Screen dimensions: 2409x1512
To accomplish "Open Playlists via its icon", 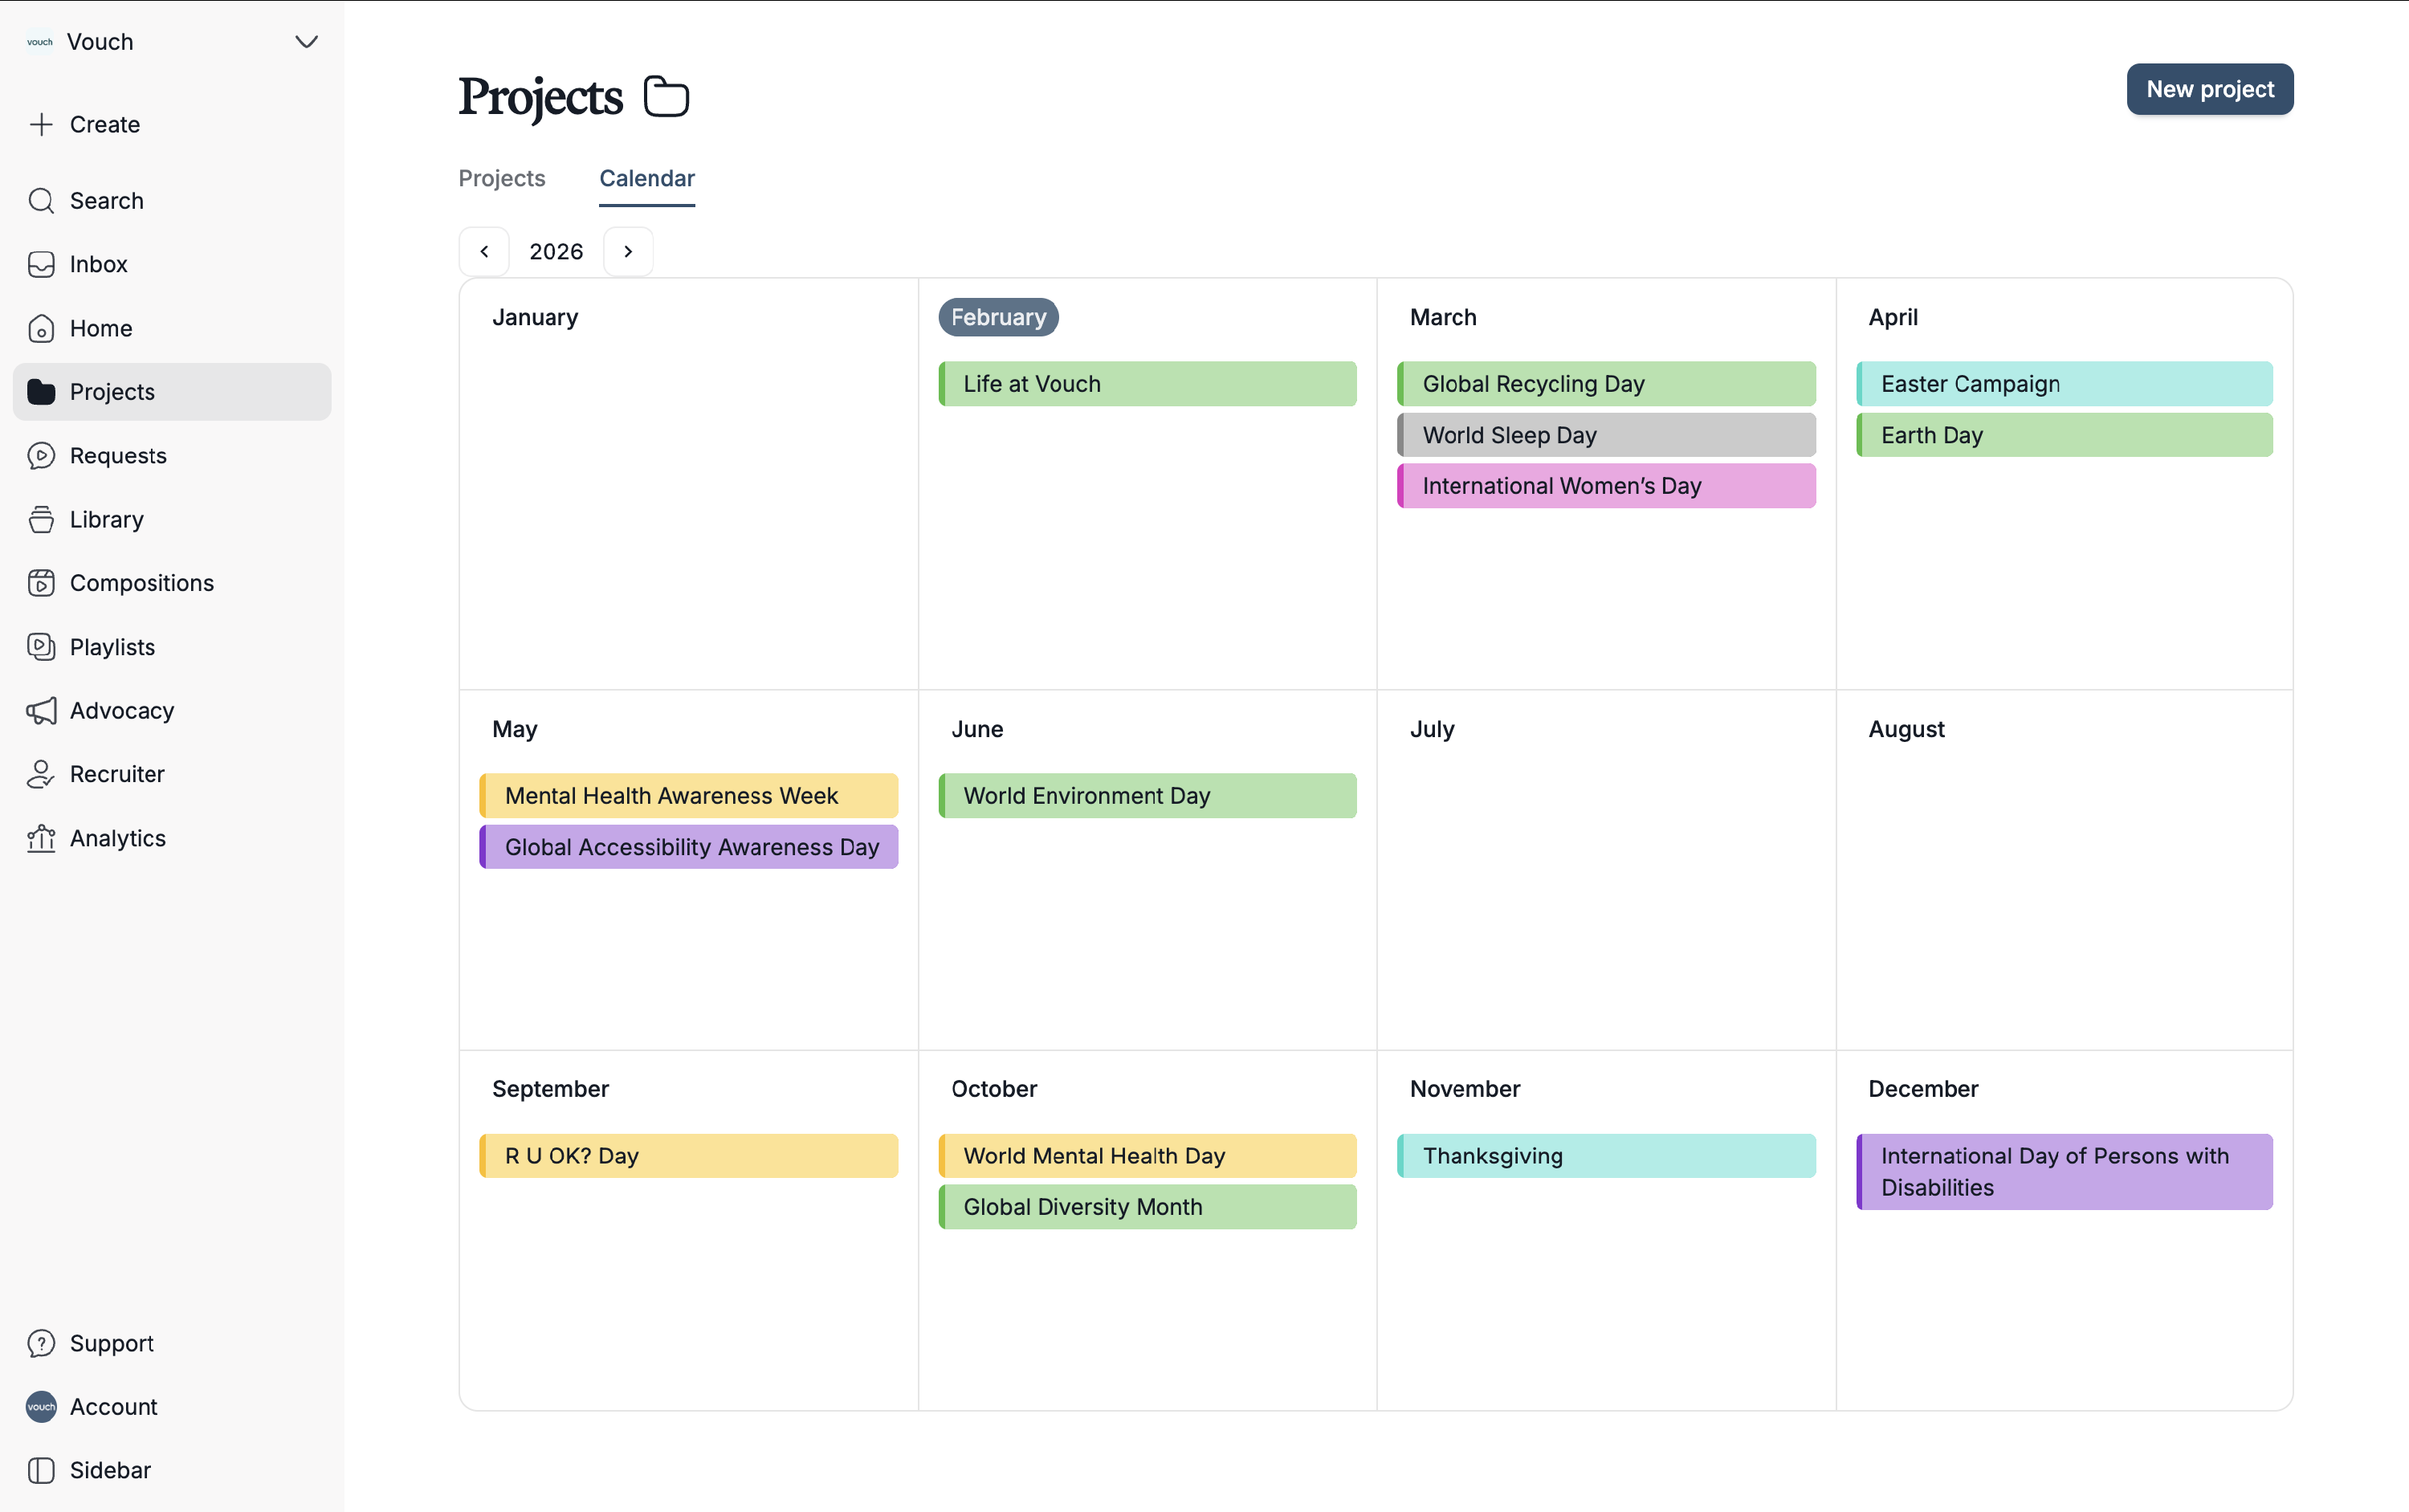I will click(41, 647).
